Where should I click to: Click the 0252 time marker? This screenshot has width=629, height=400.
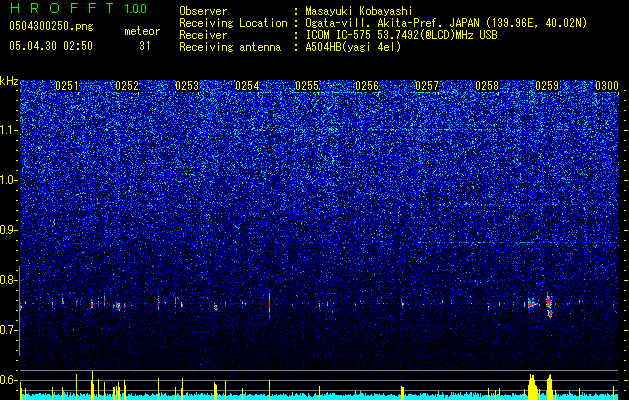click(127, 86)
